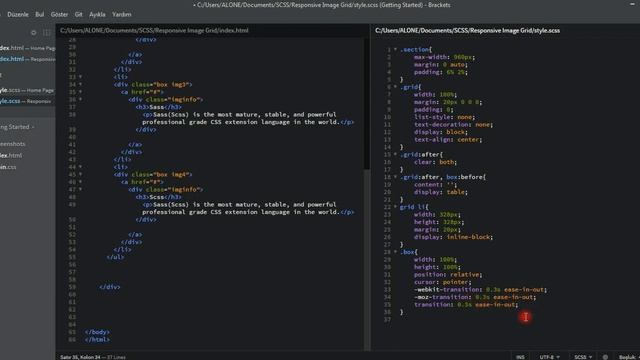
Task: Select index.html — Home Page working file
Action: click(27, 48)
